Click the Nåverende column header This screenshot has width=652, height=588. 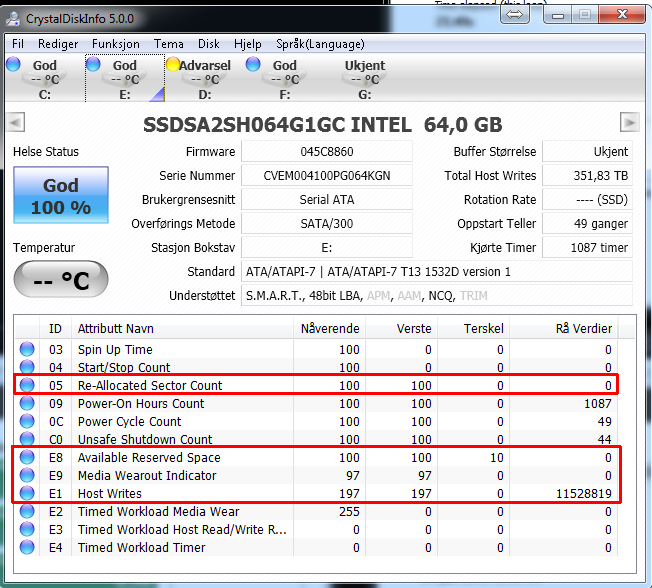click(x=329, y=329)
